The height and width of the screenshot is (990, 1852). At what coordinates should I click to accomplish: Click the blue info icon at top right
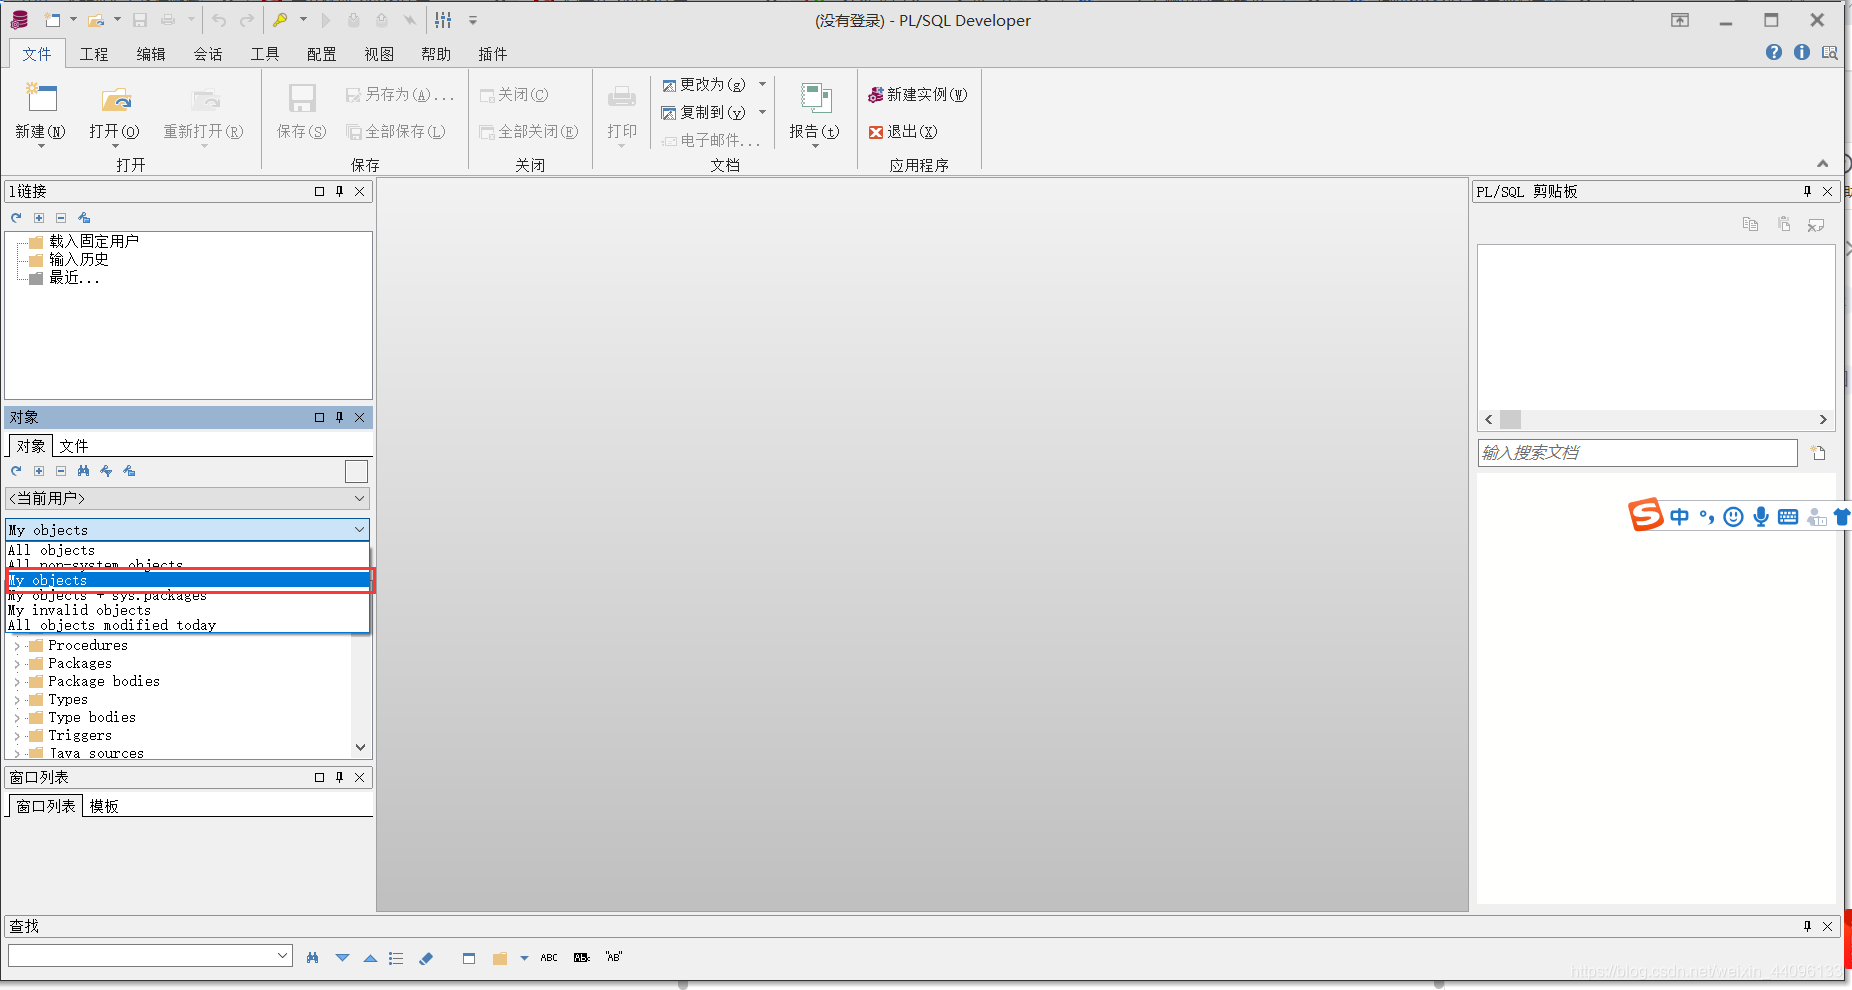pos(1801,52)
